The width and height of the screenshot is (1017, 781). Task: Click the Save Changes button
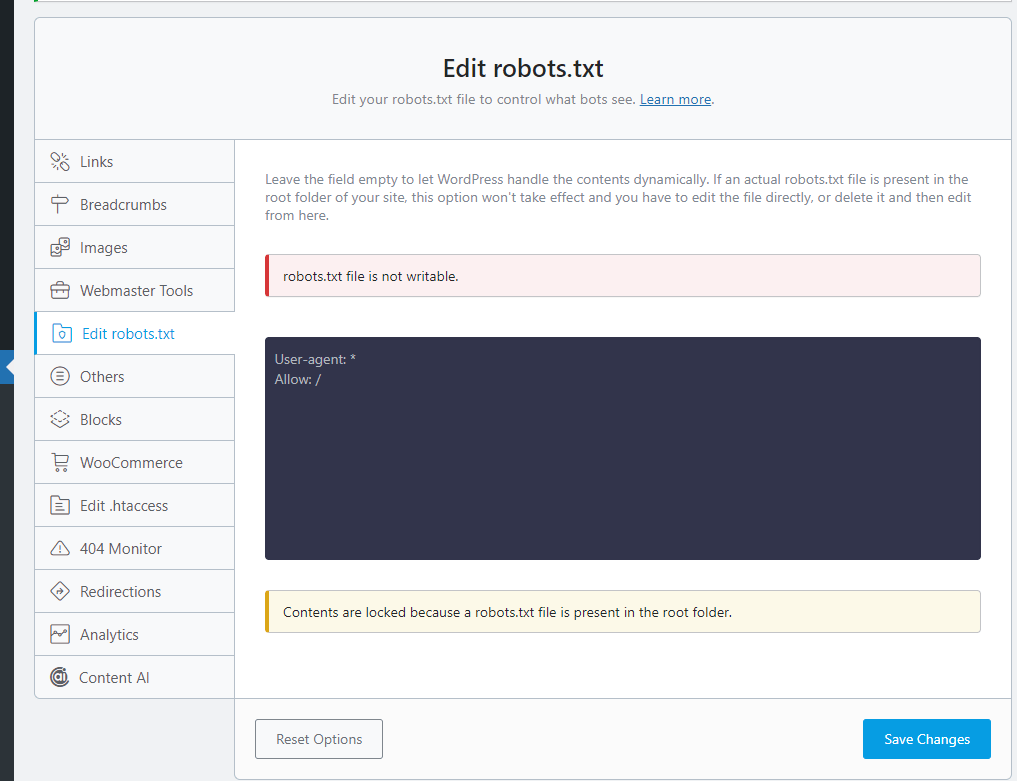pos(926,739)
